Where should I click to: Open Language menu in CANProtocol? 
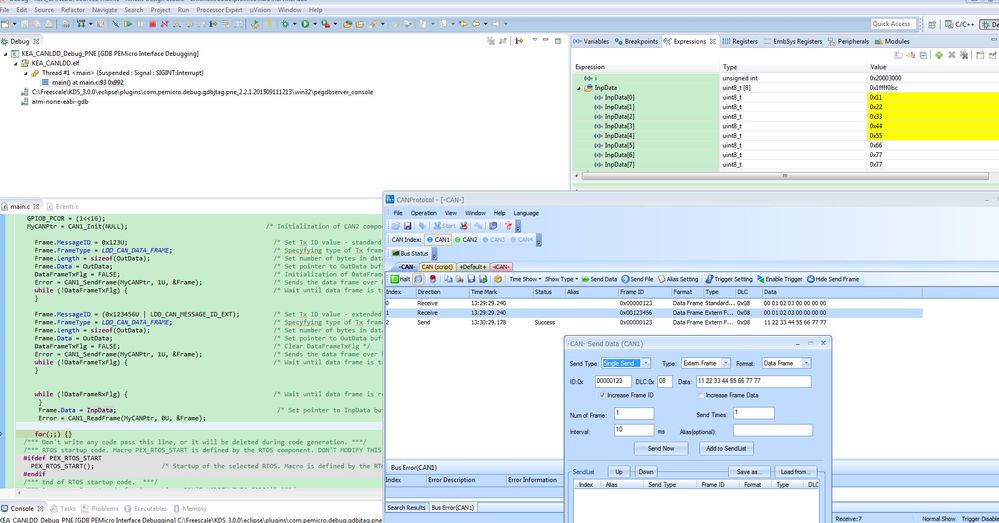tap(526, 213)
